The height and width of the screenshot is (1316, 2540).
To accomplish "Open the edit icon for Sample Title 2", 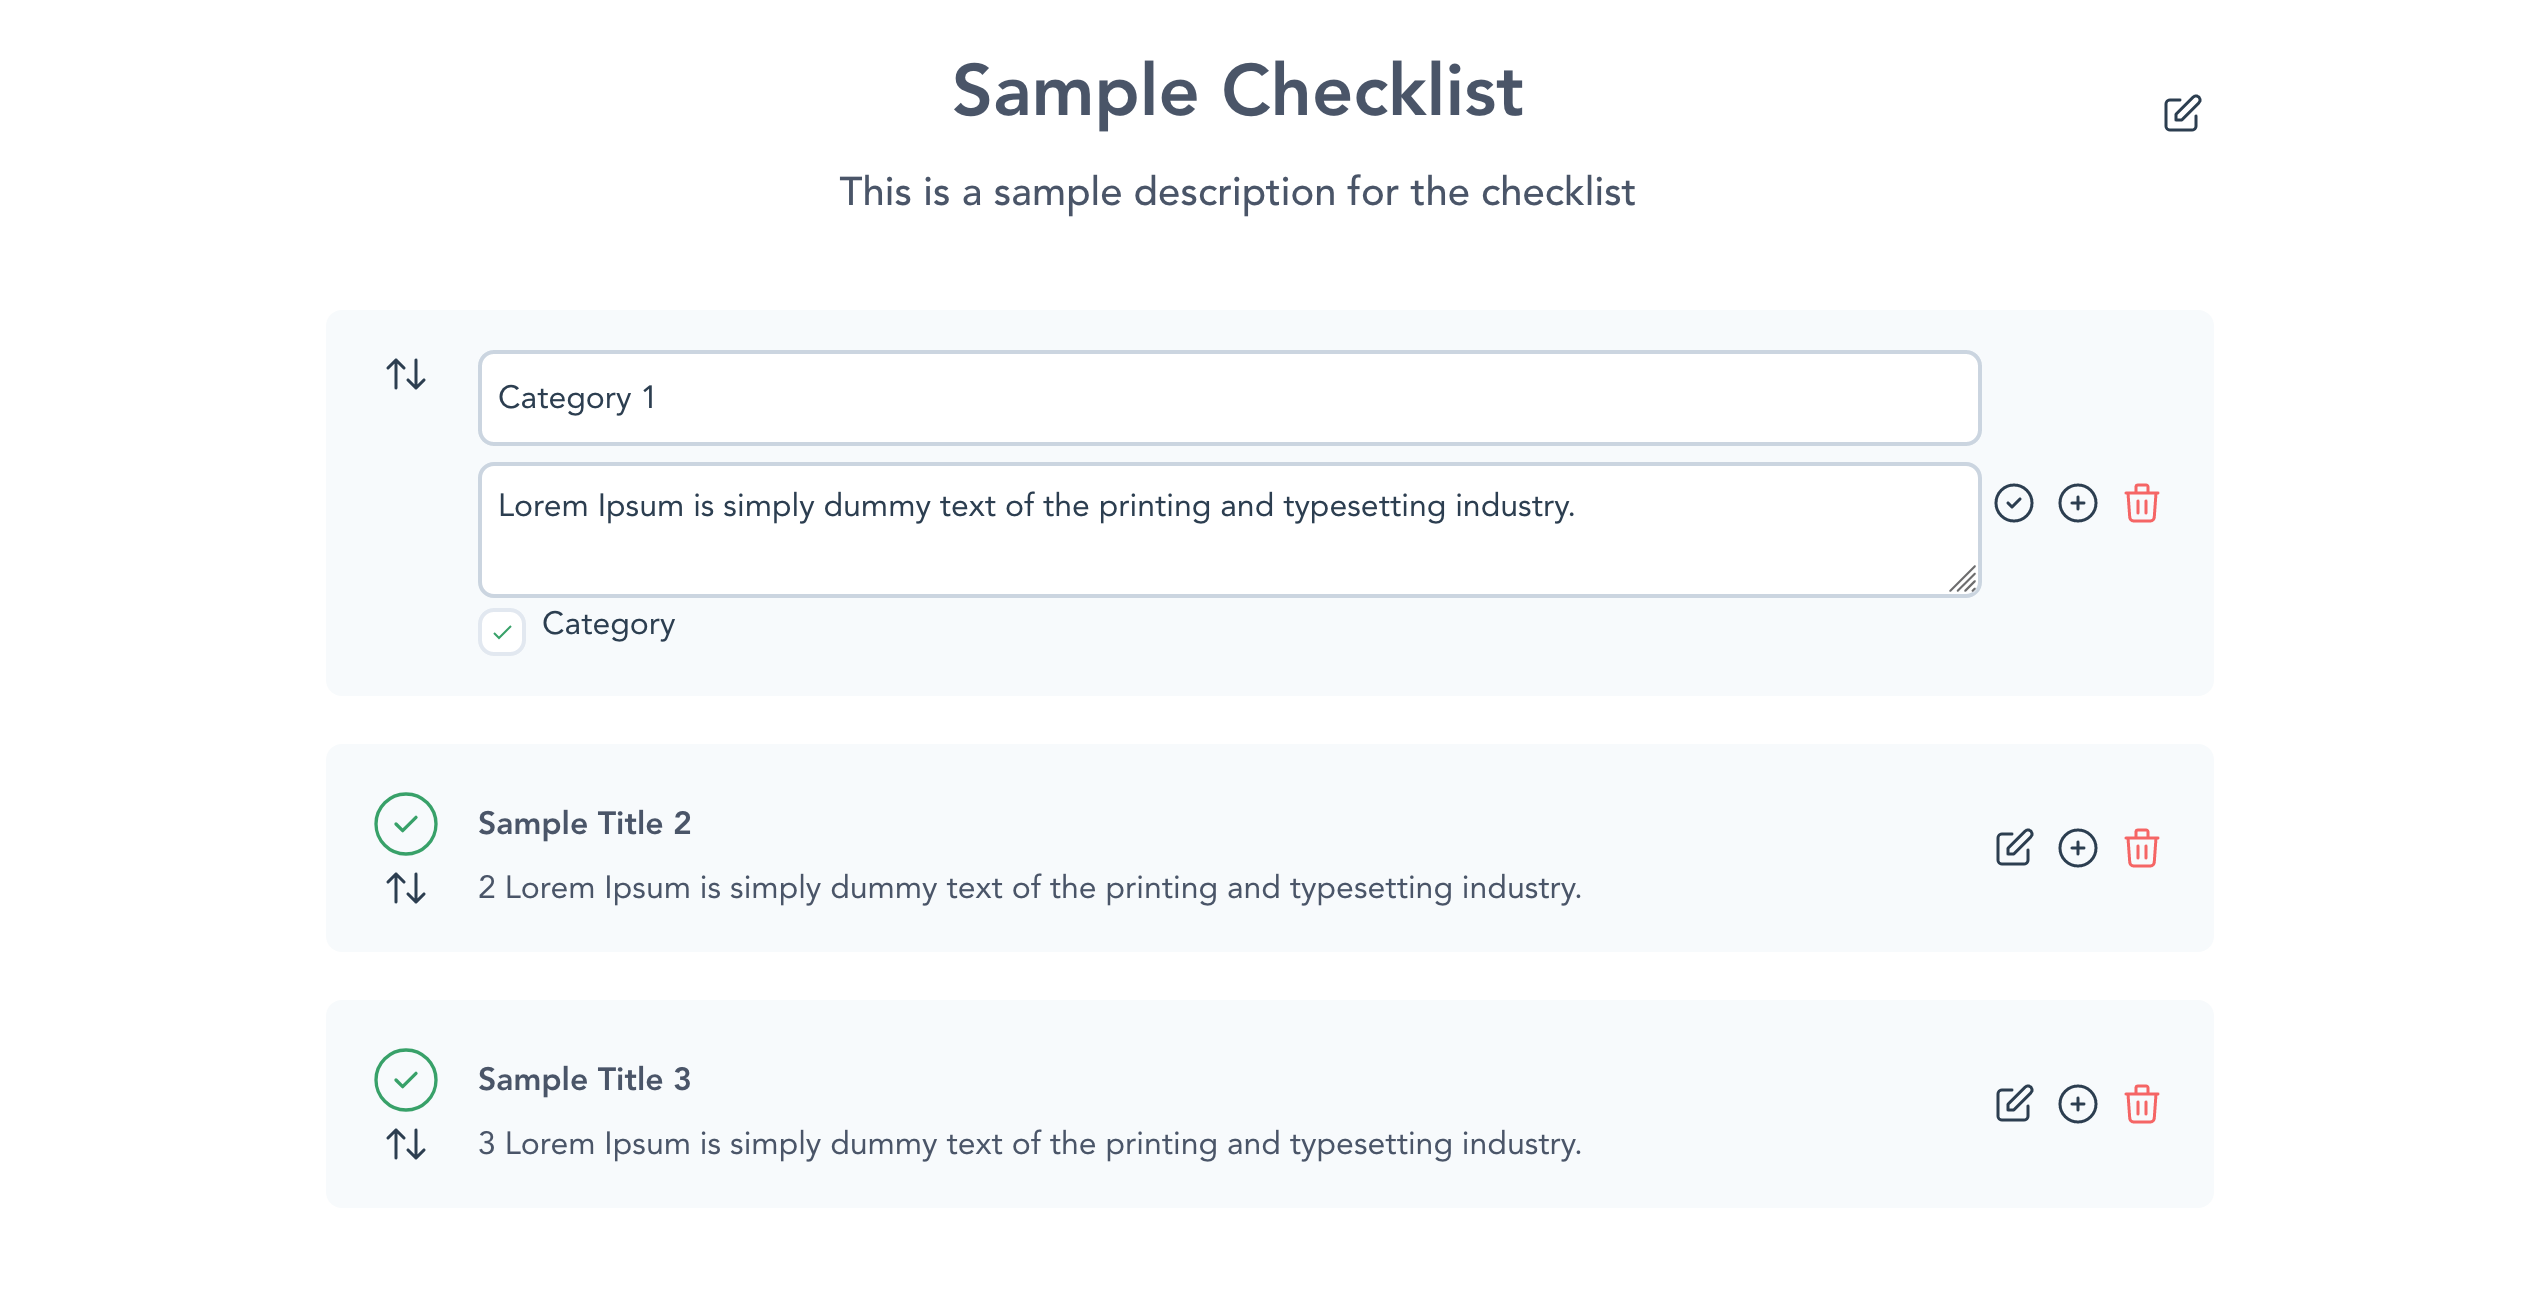I will tap(2014, 848).
